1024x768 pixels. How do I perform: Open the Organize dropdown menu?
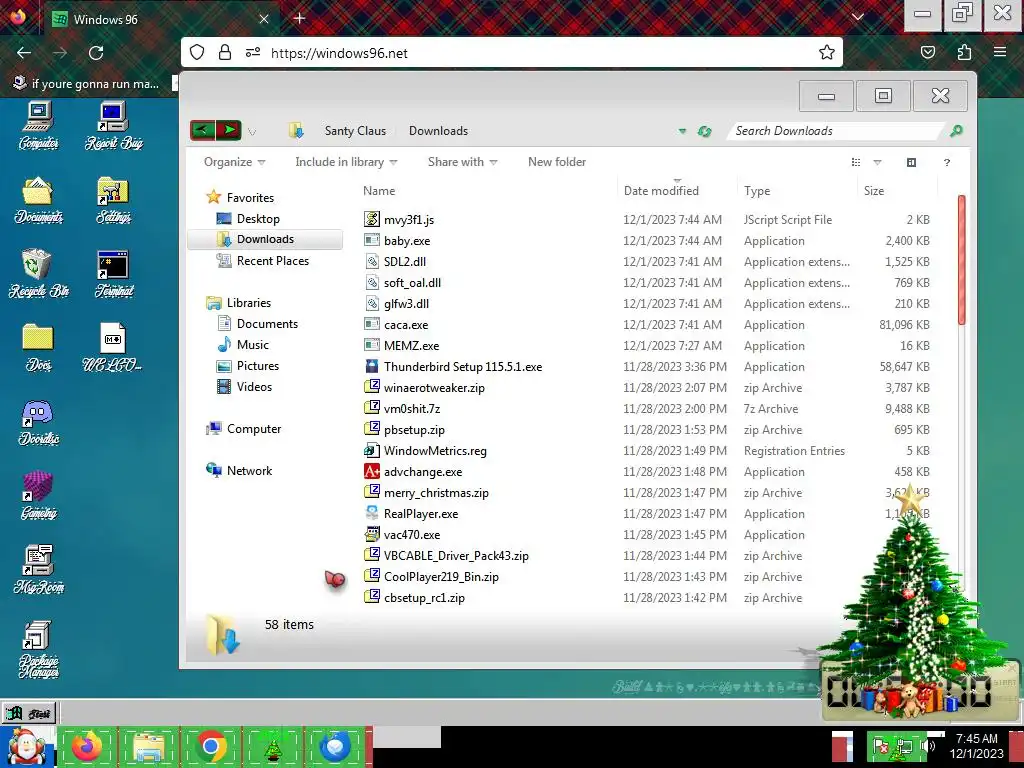(x=234, y=162)
